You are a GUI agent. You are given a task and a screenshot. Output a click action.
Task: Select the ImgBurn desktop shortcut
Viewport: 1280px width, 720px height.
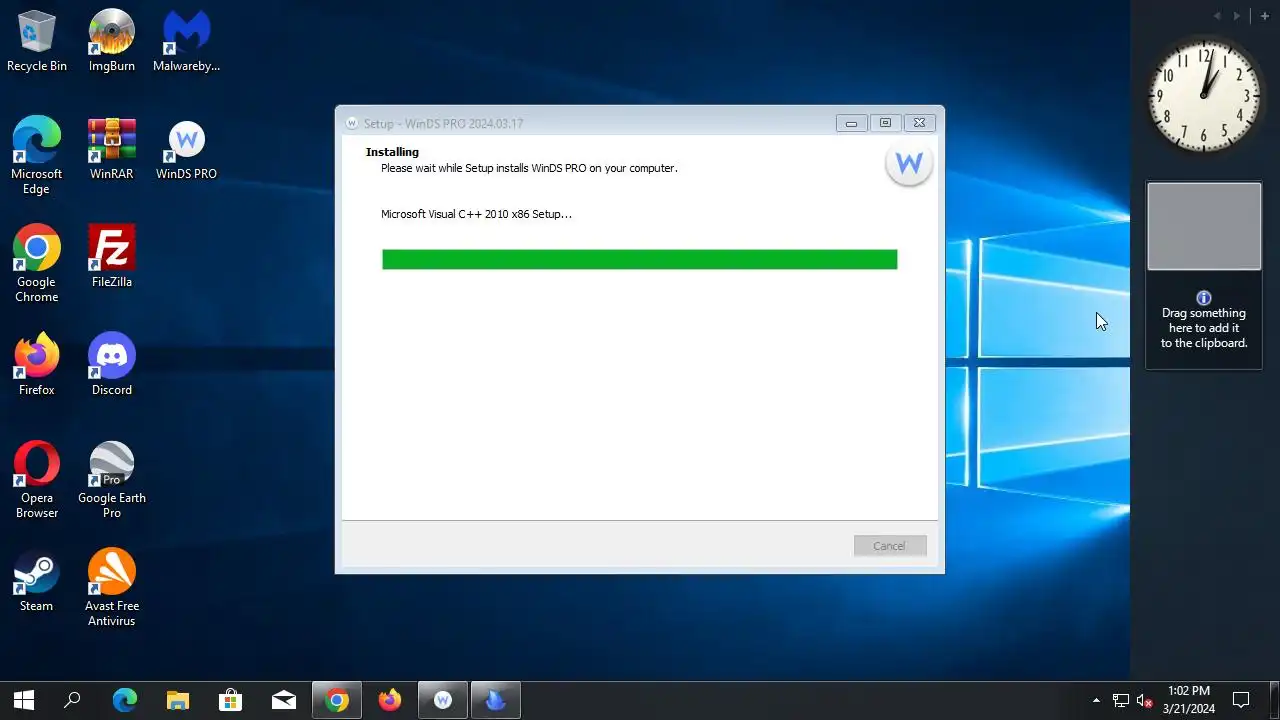coord(112,41)
